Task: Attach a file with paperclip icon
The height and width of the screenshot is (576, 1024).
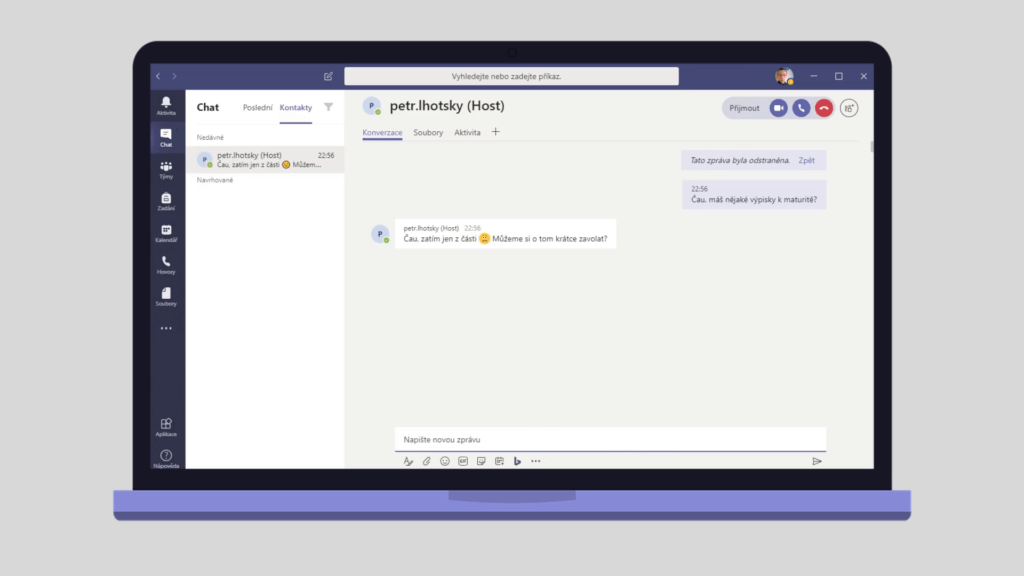Action: (x=426, y=461)
